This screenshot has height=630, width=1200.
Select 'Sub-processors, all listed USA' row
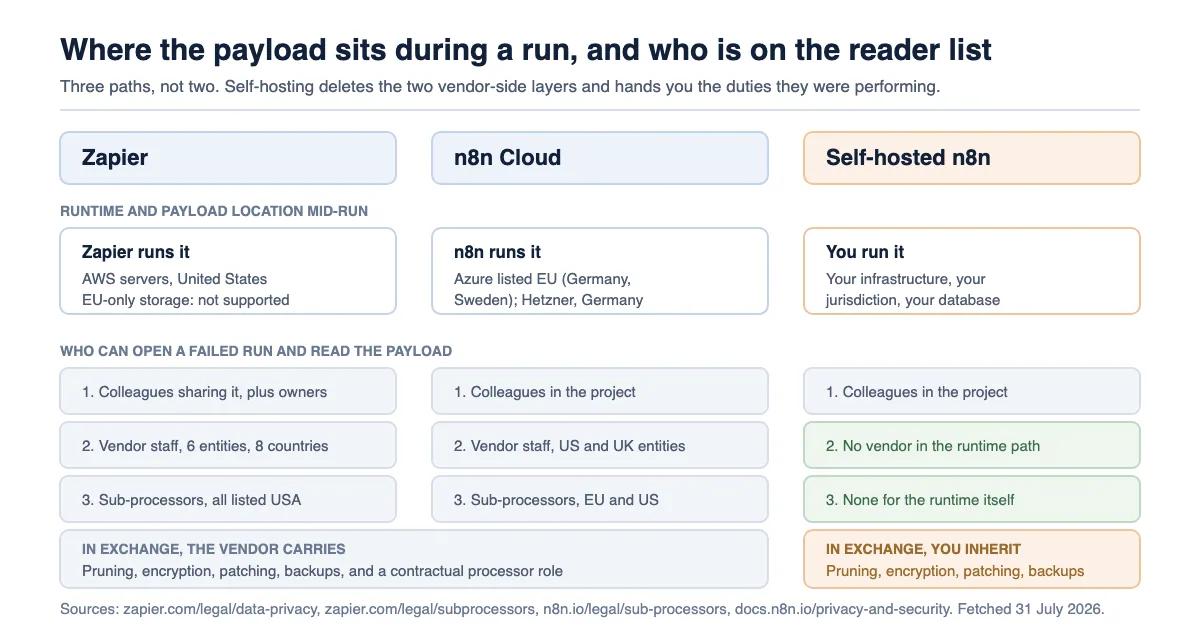(228, 499)
